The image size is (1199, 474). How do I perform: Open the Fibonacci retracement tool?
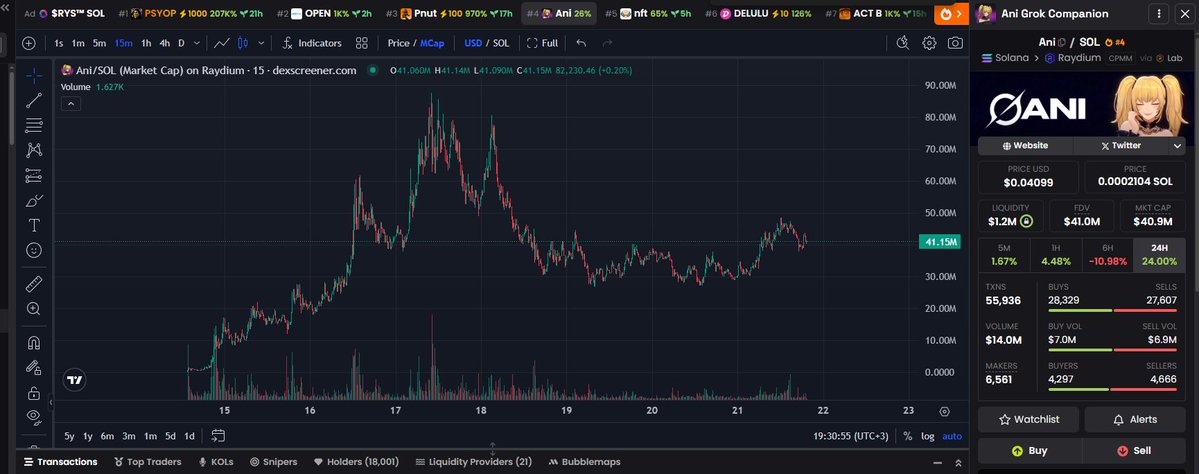(x=34, y=125)
